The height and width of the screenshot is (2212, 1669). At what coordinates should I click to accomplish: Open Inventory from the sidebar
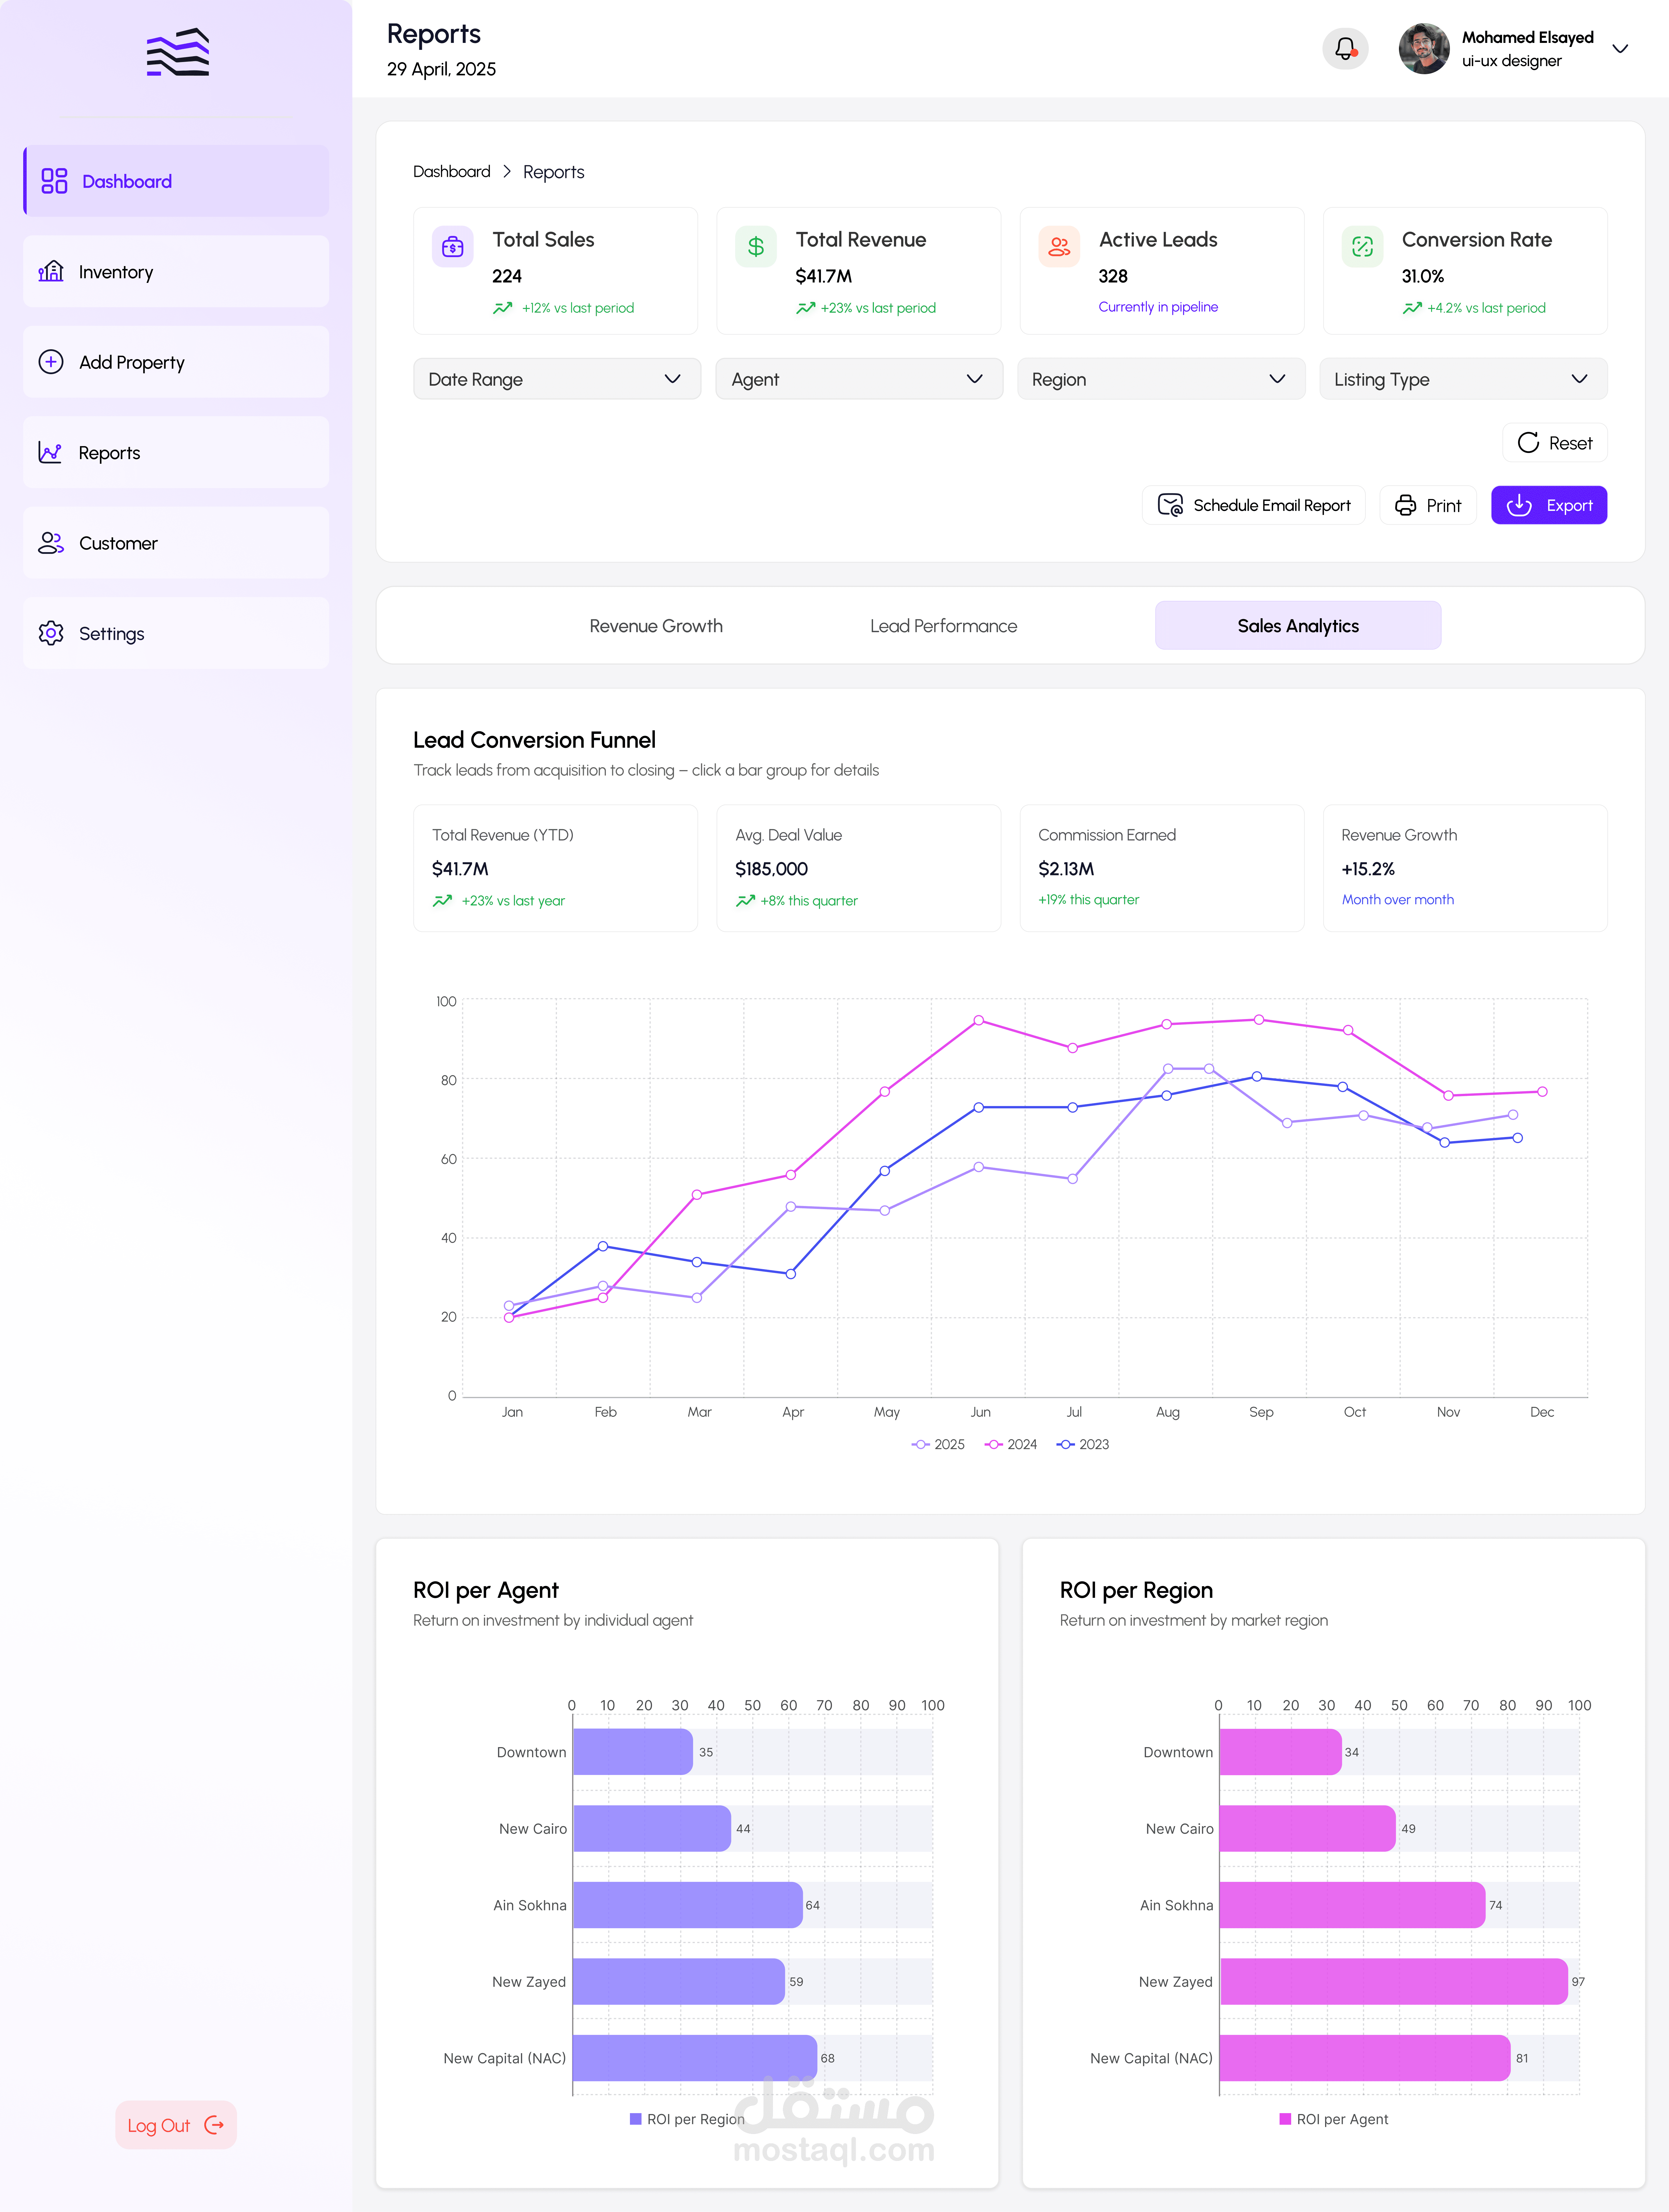[x=176, y=271]
